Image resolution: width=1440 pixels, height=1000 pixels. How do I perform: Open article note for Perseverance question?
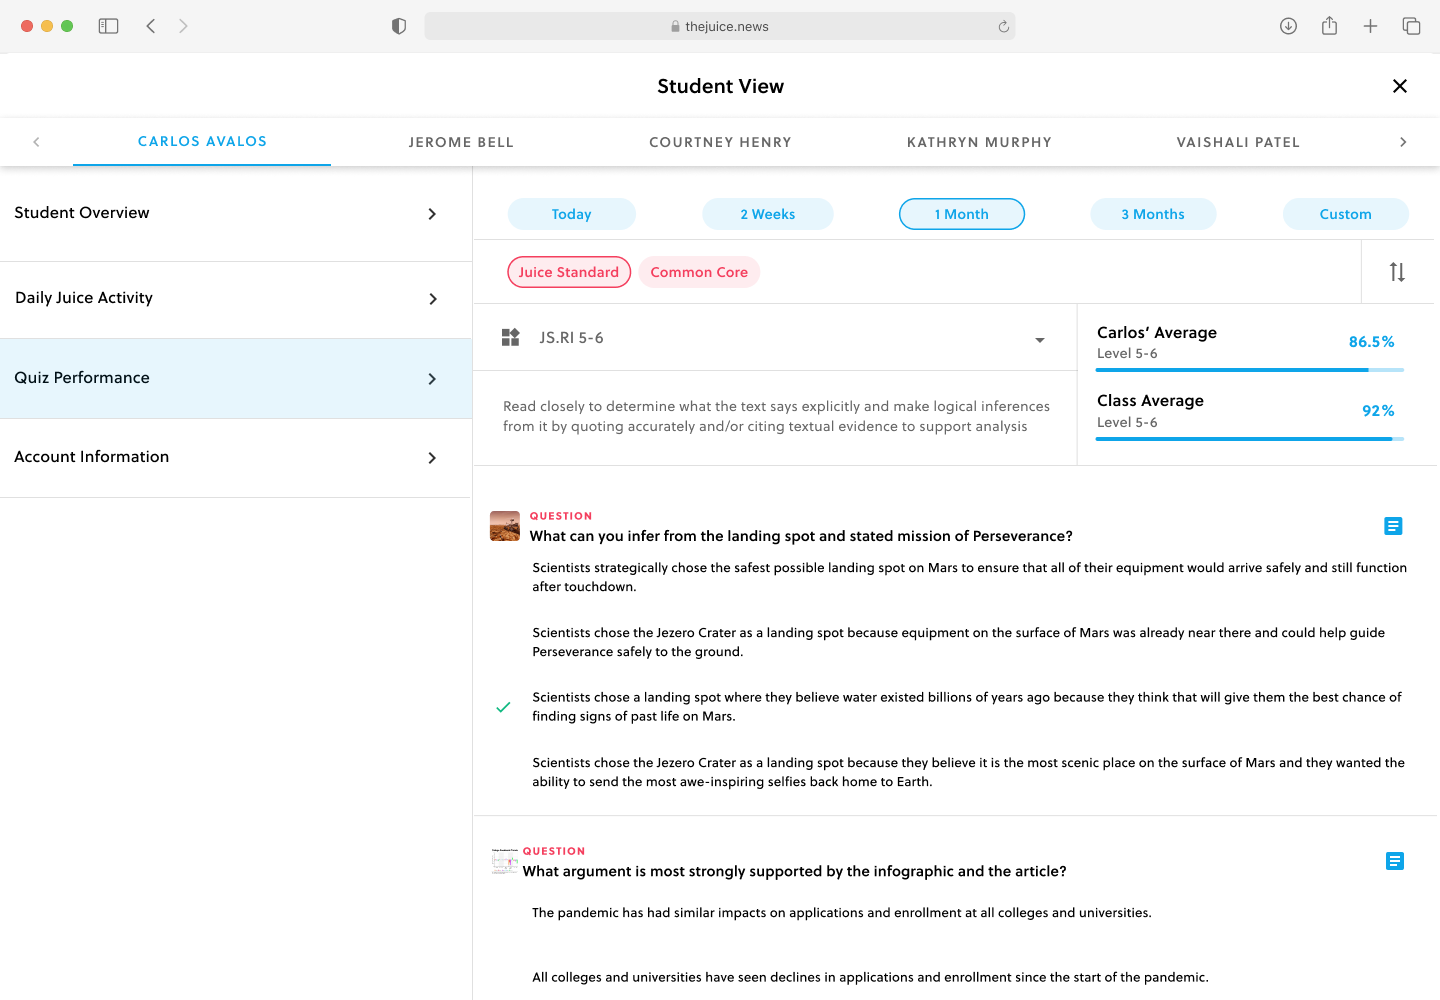pos(1393,526)
